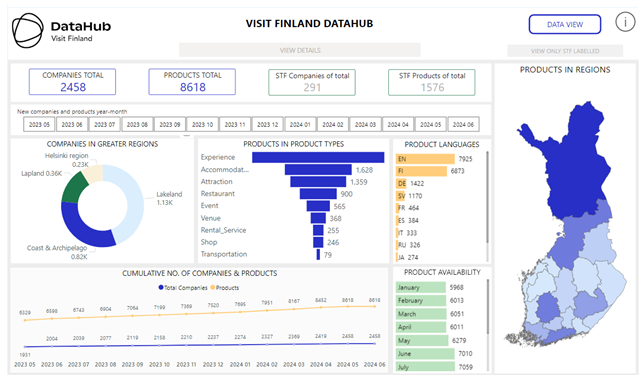The image size is (643, 375).
Task: Select the June availability bar
Action: click(x=425, y=354)
